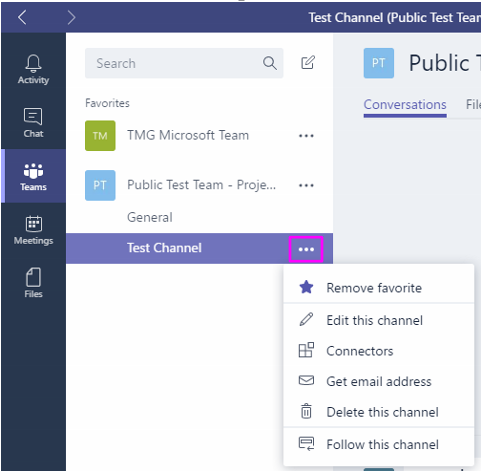Select Follow this channel

point(379,444)
